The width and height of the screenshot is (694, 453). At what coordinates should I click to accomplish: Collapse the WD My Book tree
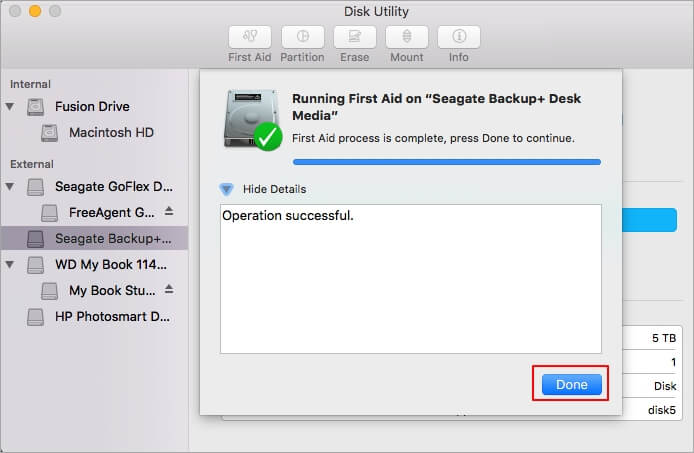click(x=11, y=265)
